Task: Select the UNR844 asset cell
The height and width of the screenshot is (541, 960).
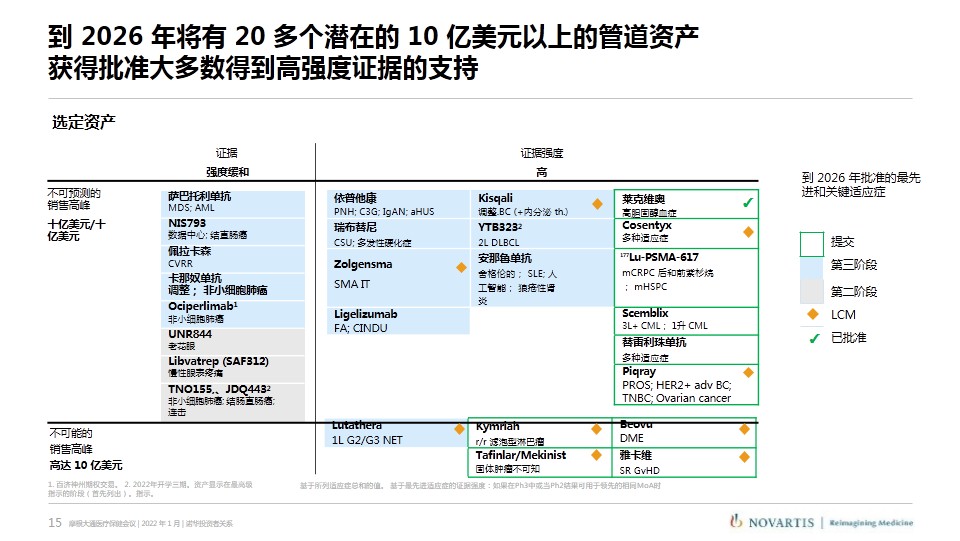Action: point(234,340)
